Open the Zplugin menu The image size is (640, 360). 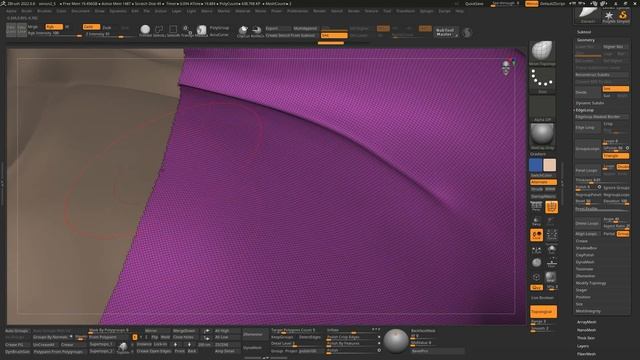tap(427, 11)
